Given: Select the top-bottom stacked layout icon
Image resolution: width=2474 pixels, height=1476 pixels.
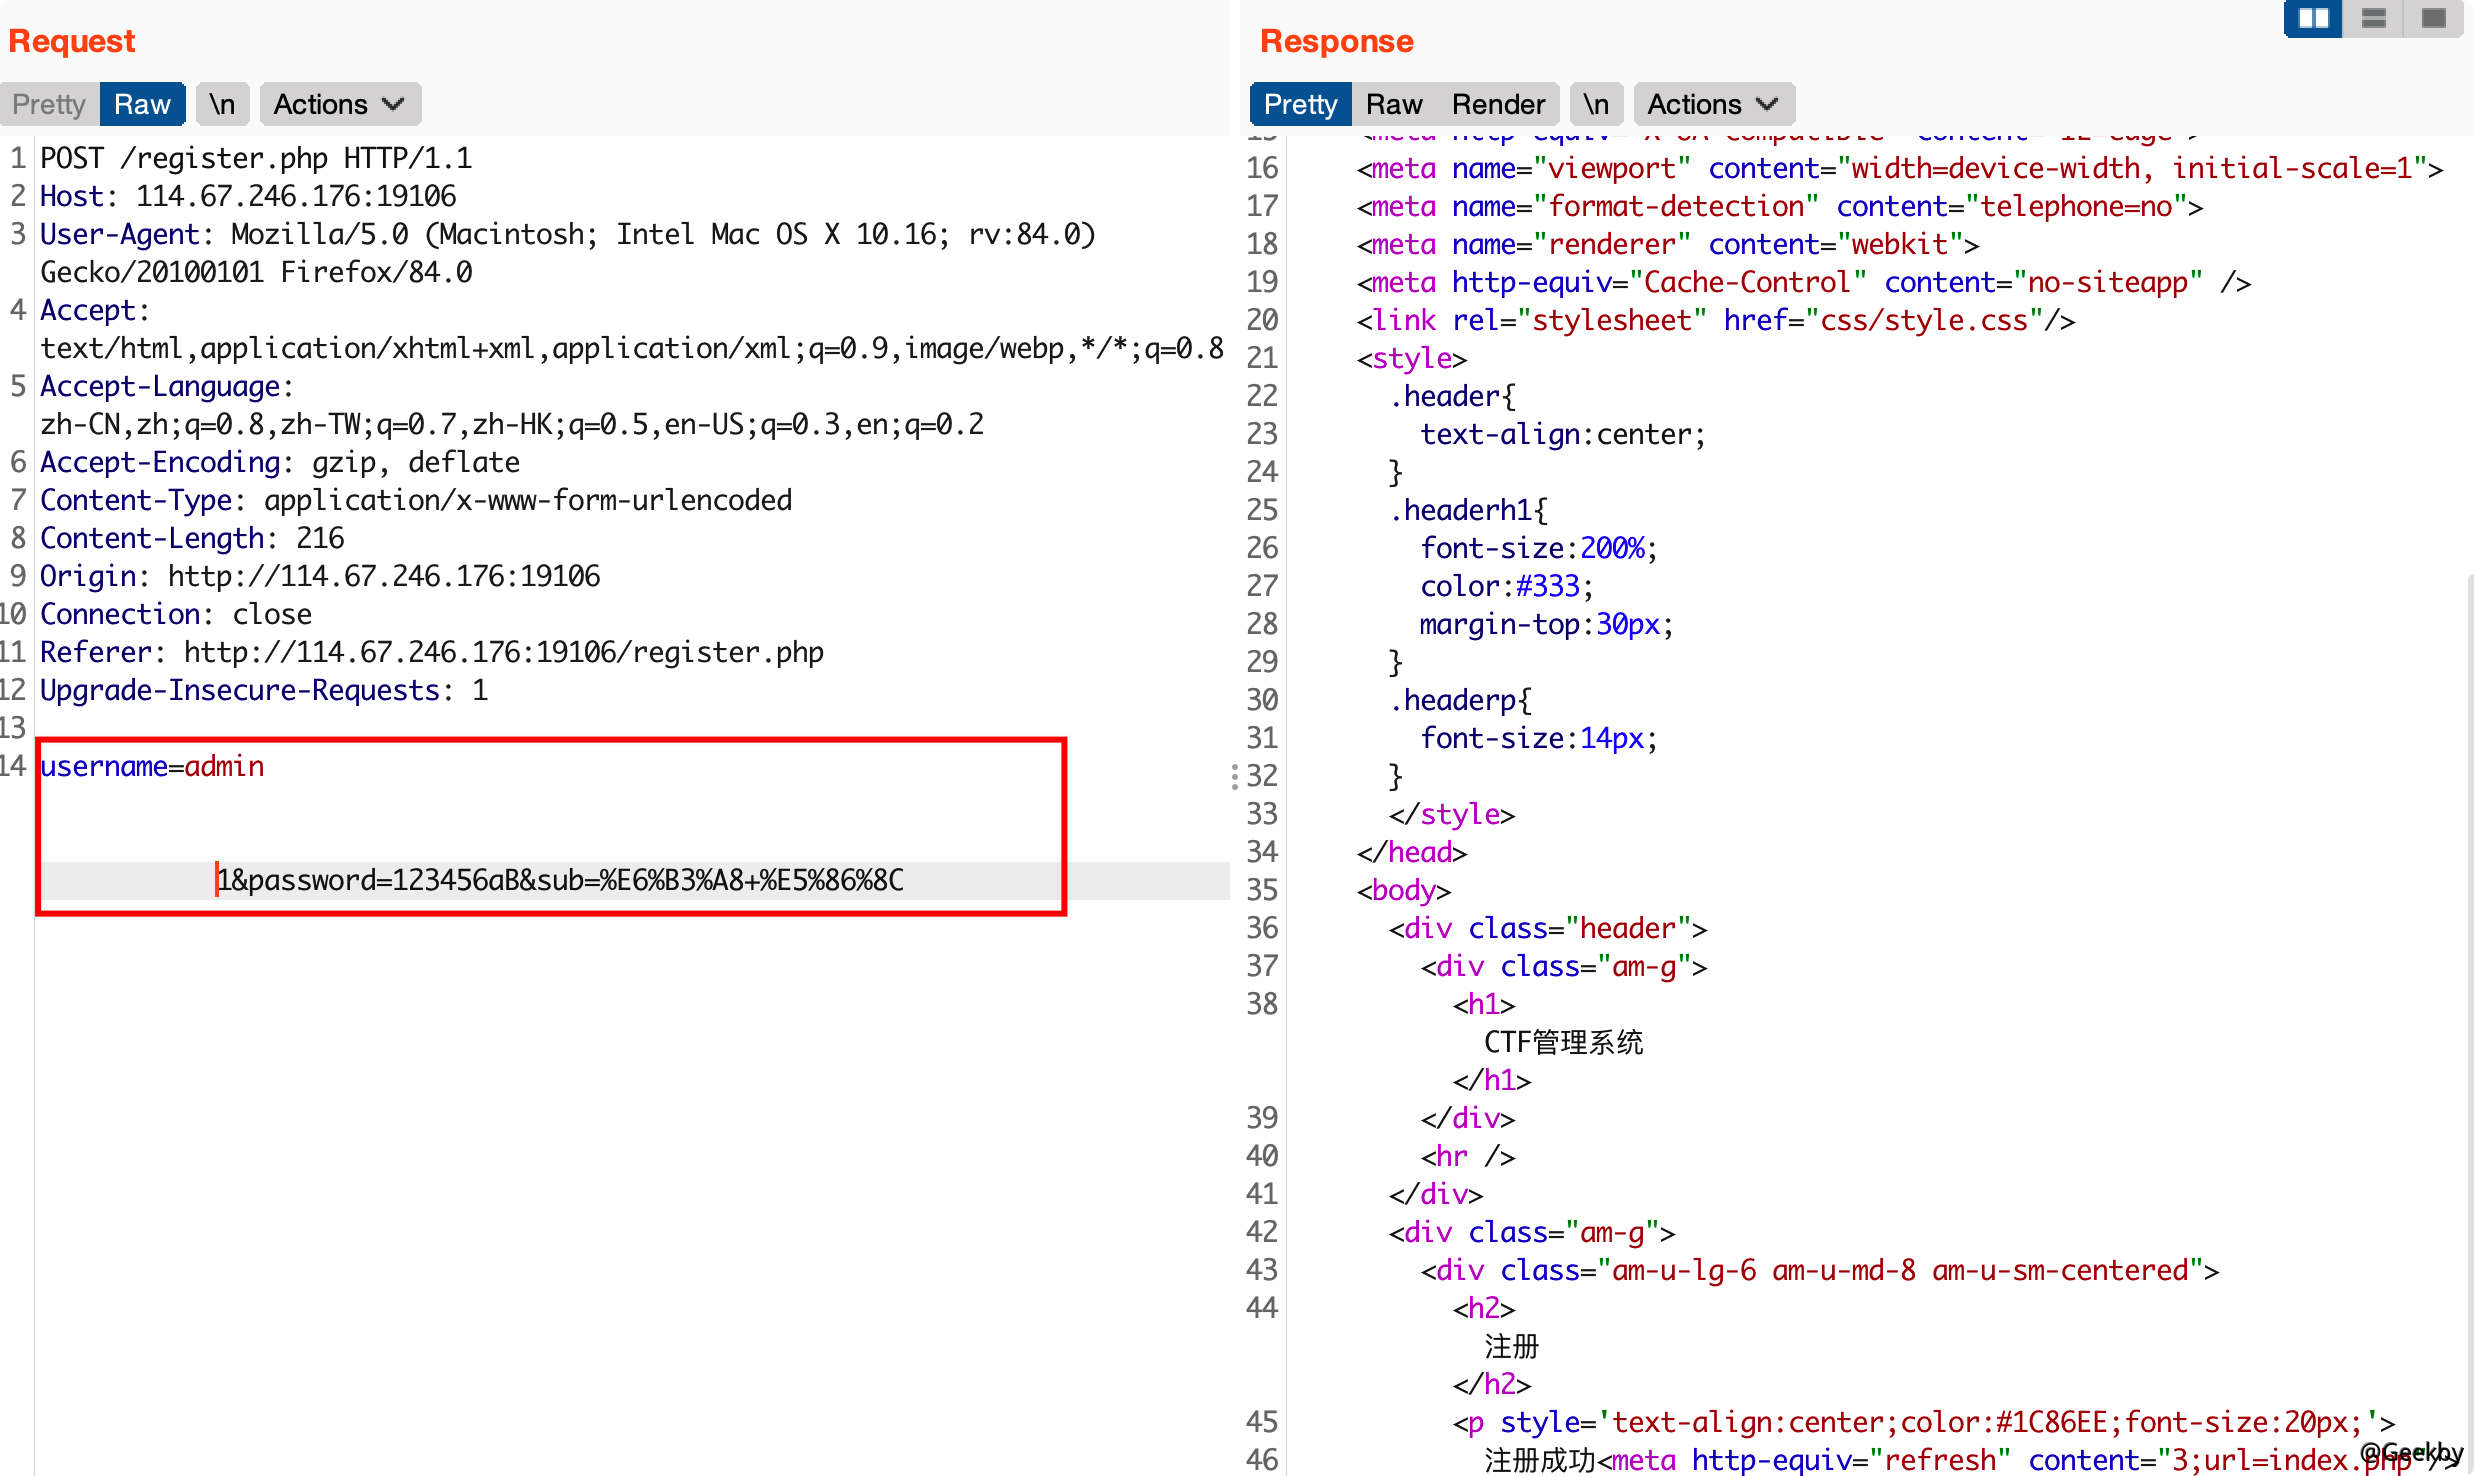Looking at the screenshot, I should pyautogui.click(x=2373, y=18).
